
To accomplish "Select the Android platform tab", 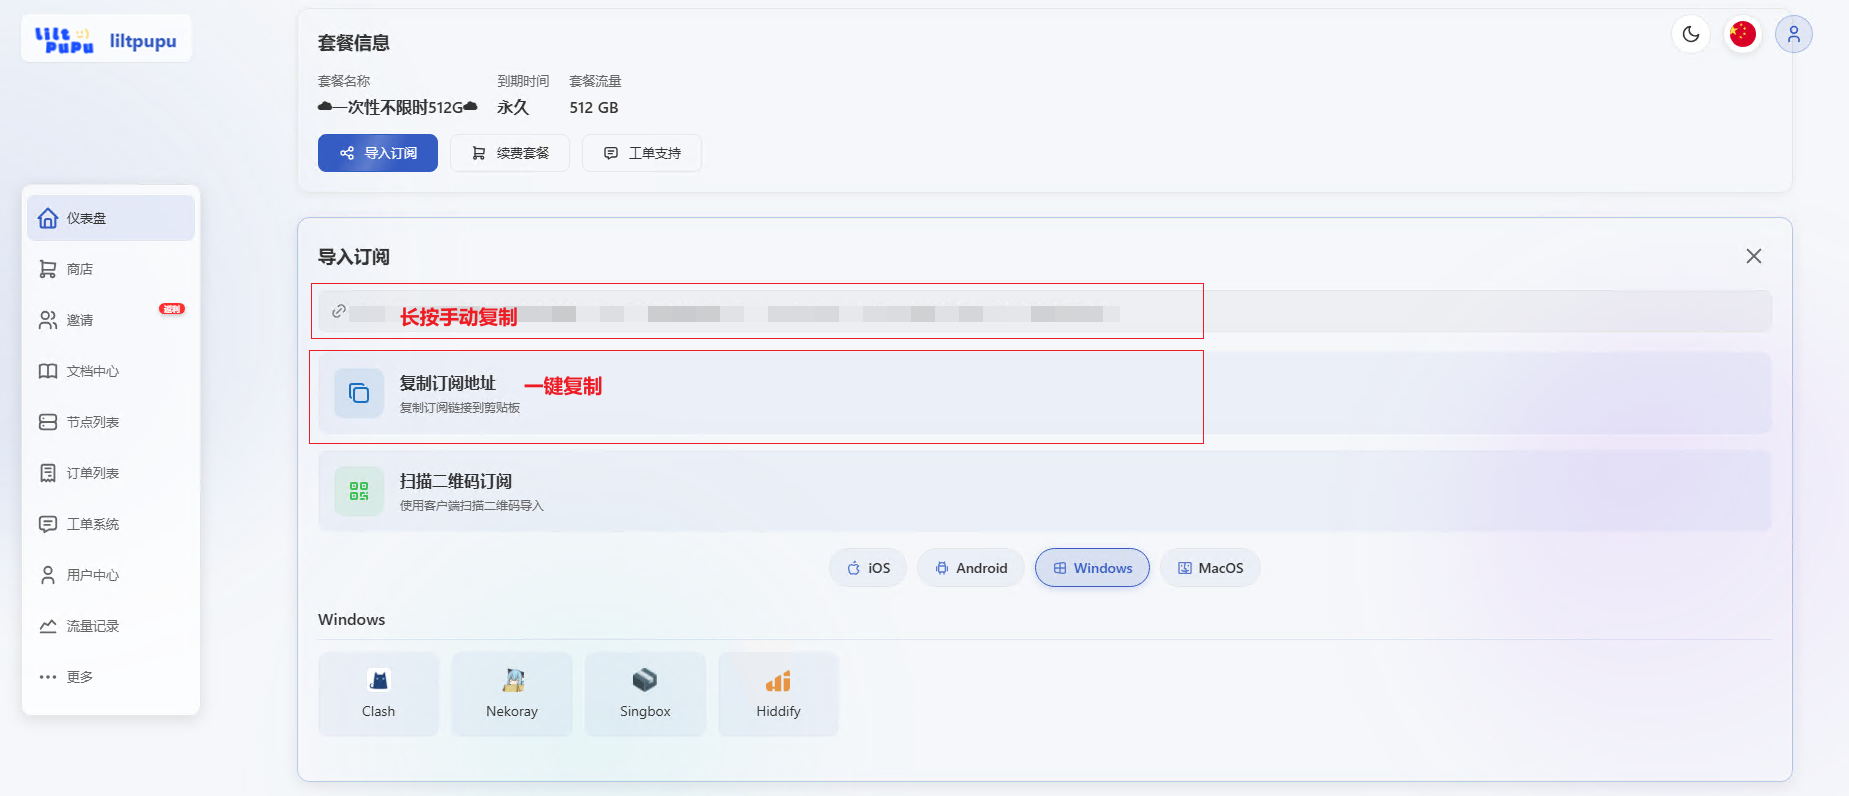I will [970, 568].
